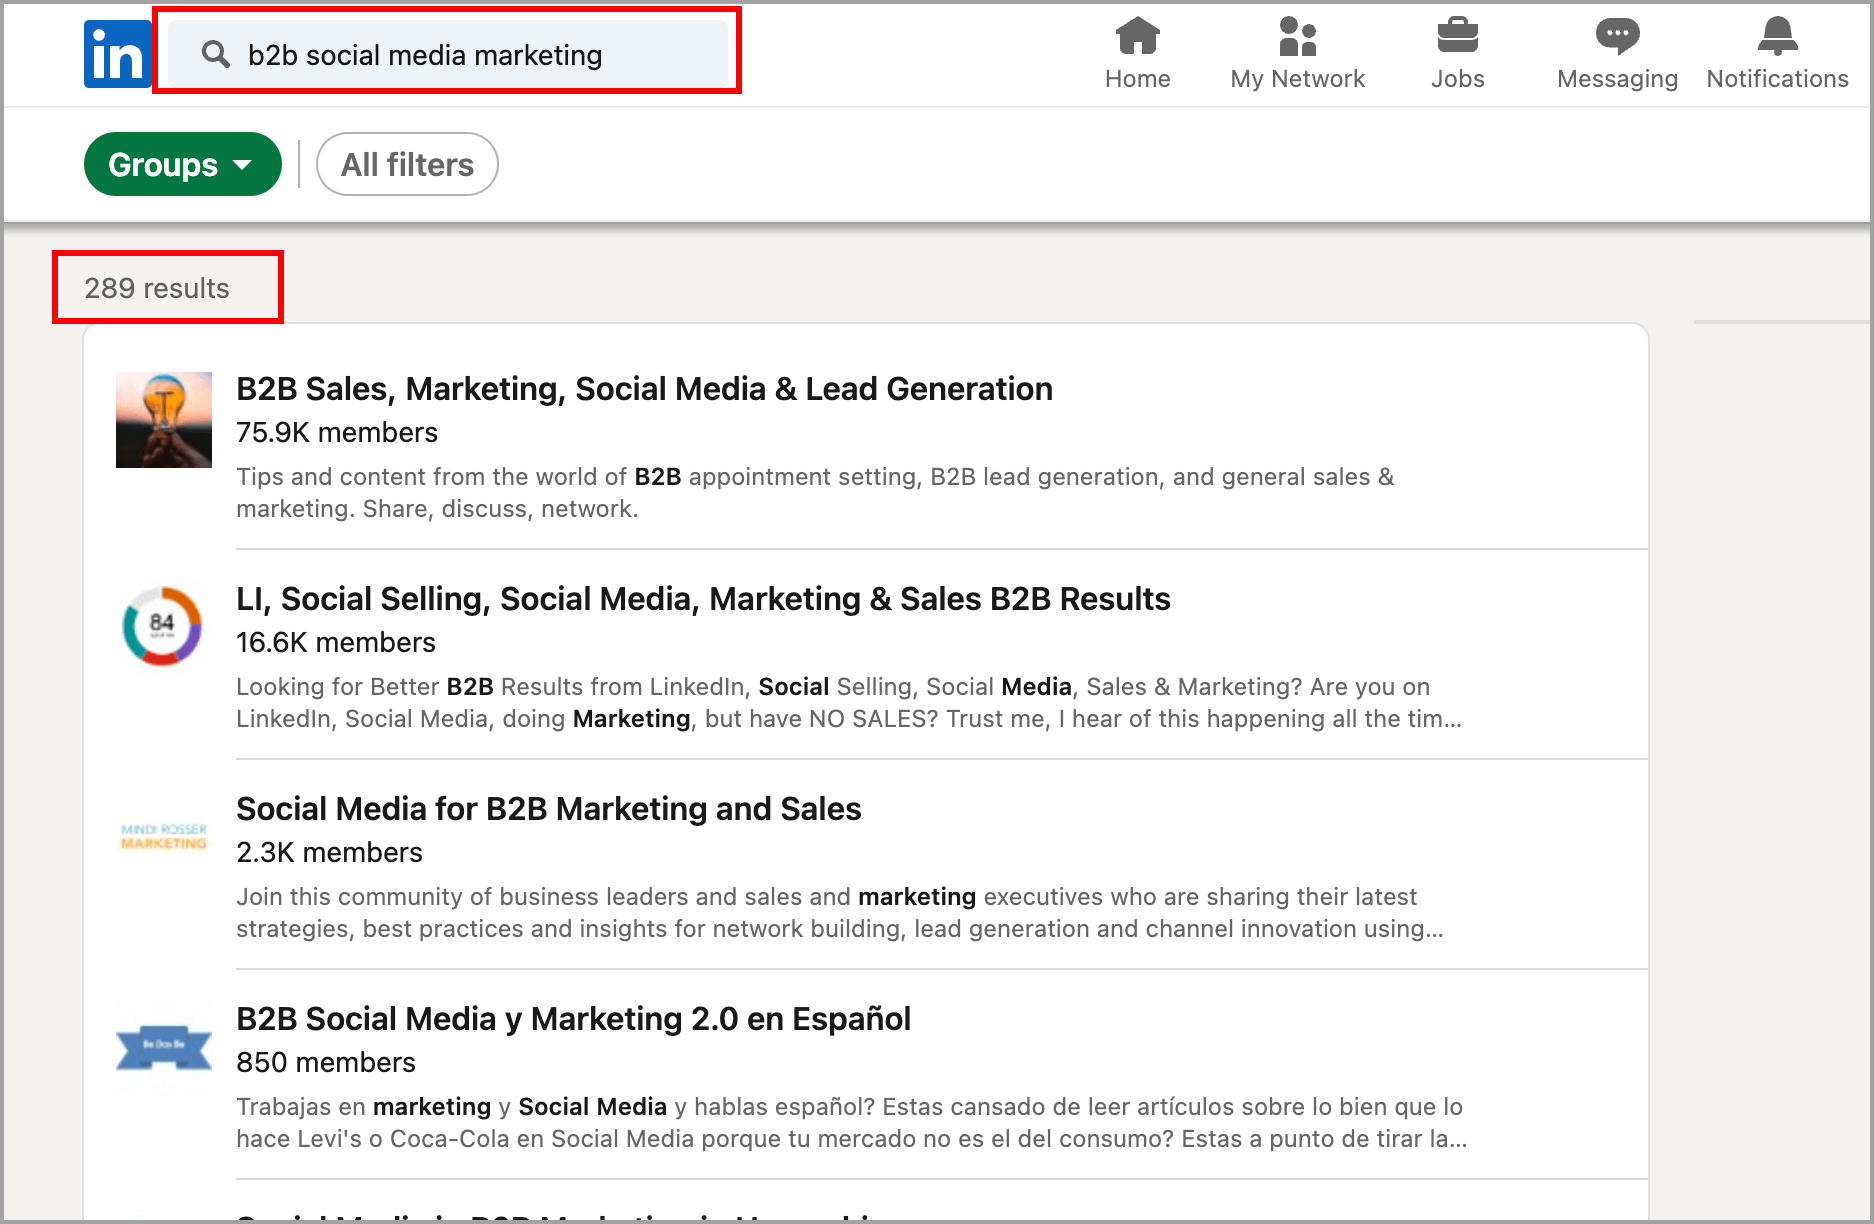The image size is (1874, 1224).
Task: Open My Network people icon
Action: [1297, 37]
